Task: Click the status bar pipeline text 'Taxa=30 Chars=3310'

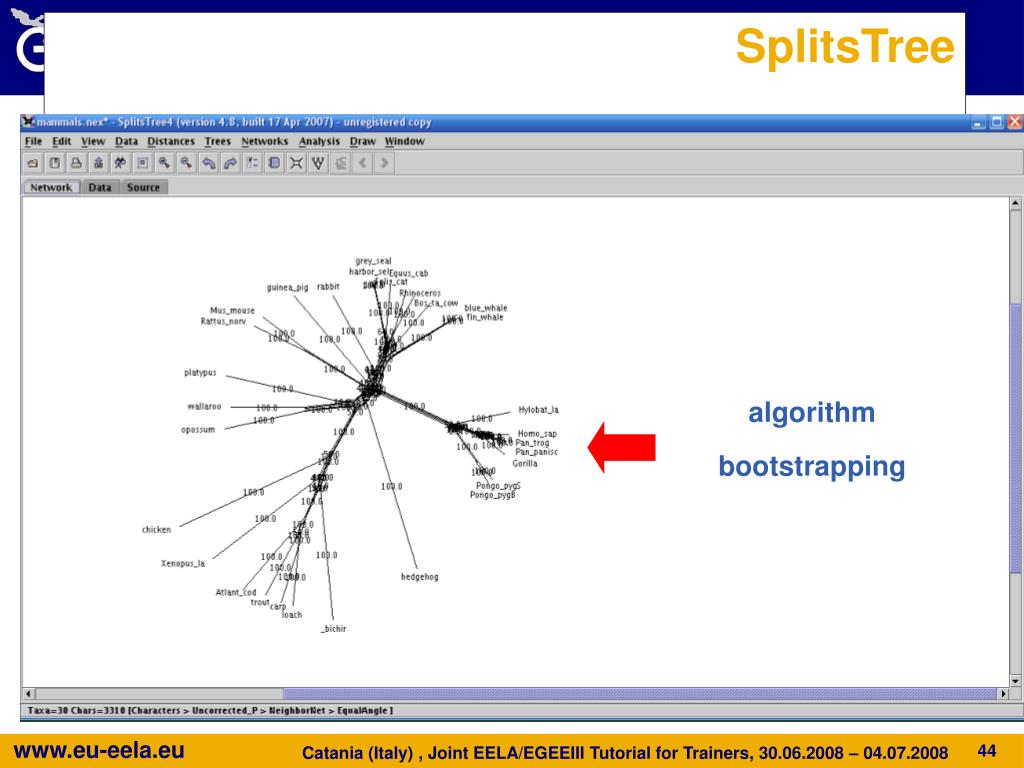Action: (x=76, y=711)
